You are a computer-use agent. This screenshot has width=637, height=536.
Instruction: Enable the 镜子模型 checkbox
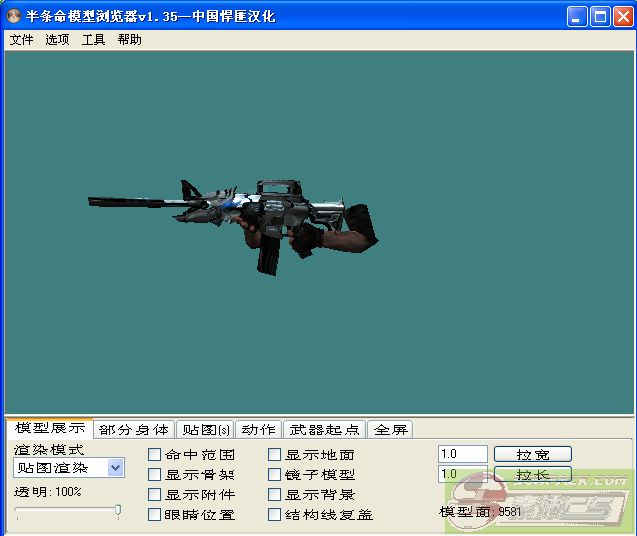point(275,475)
